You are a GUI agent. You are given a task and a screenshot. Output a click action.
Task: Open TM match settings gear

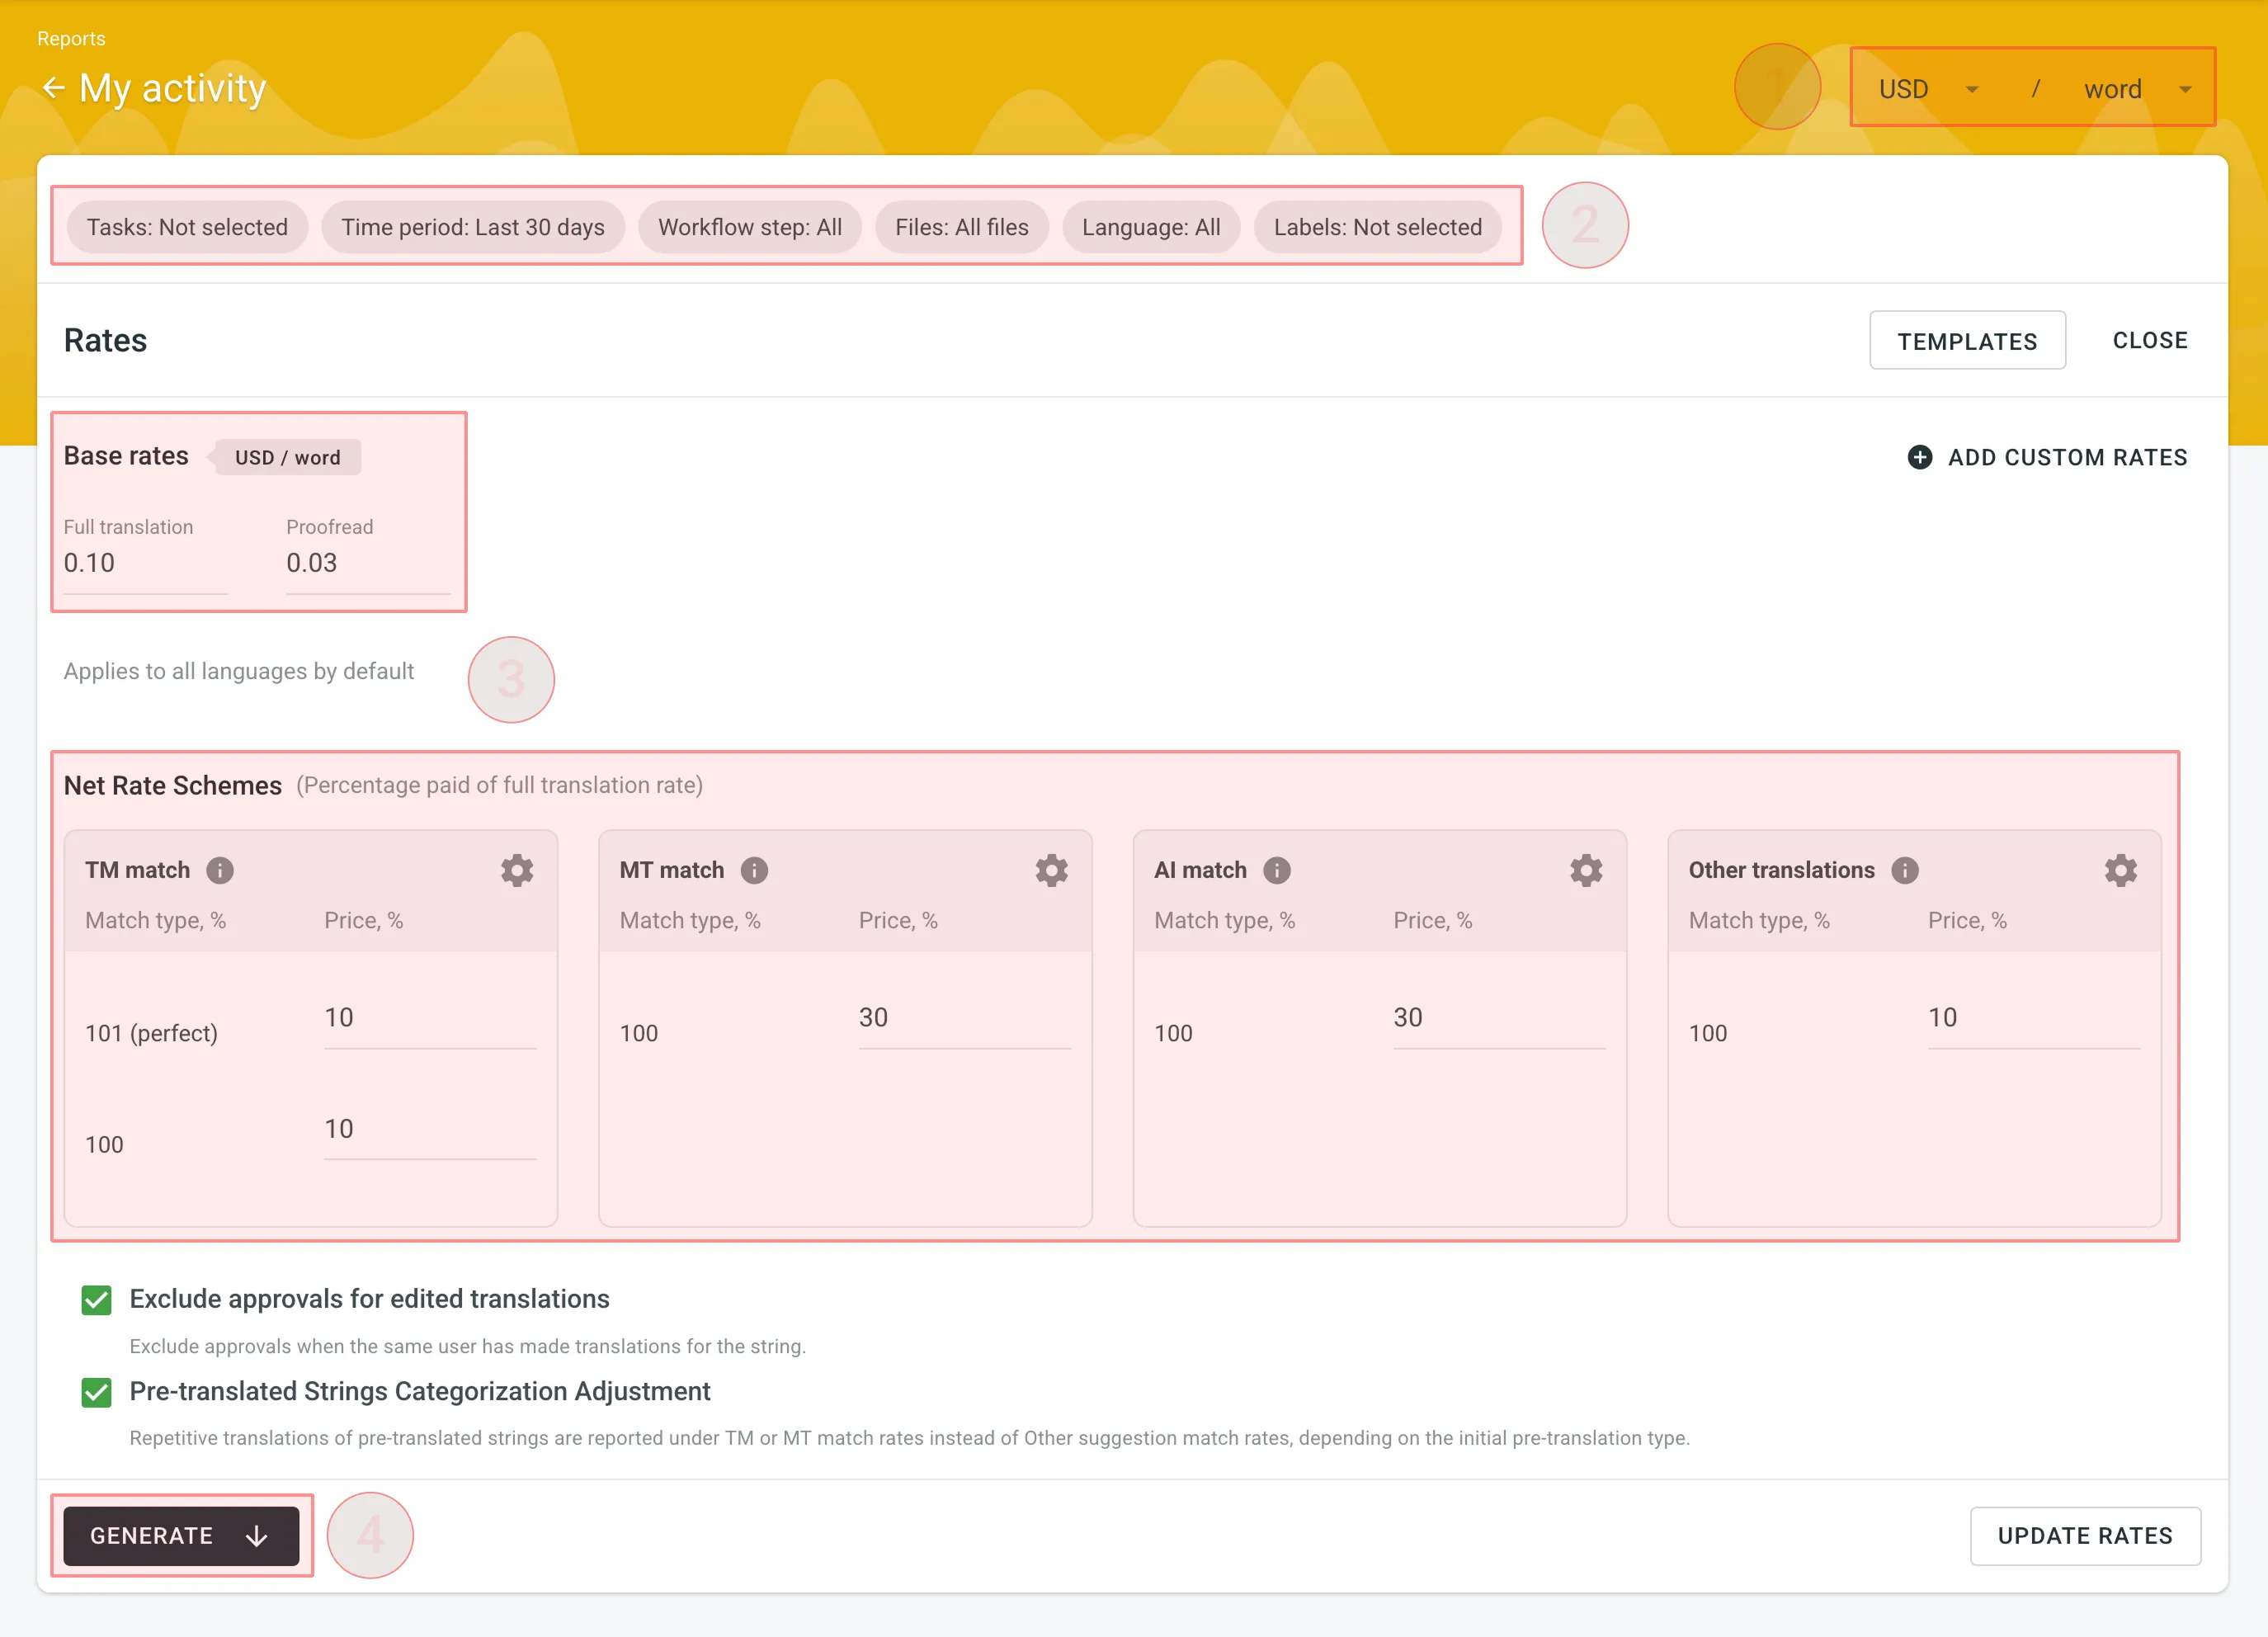[x=517, y=870]
